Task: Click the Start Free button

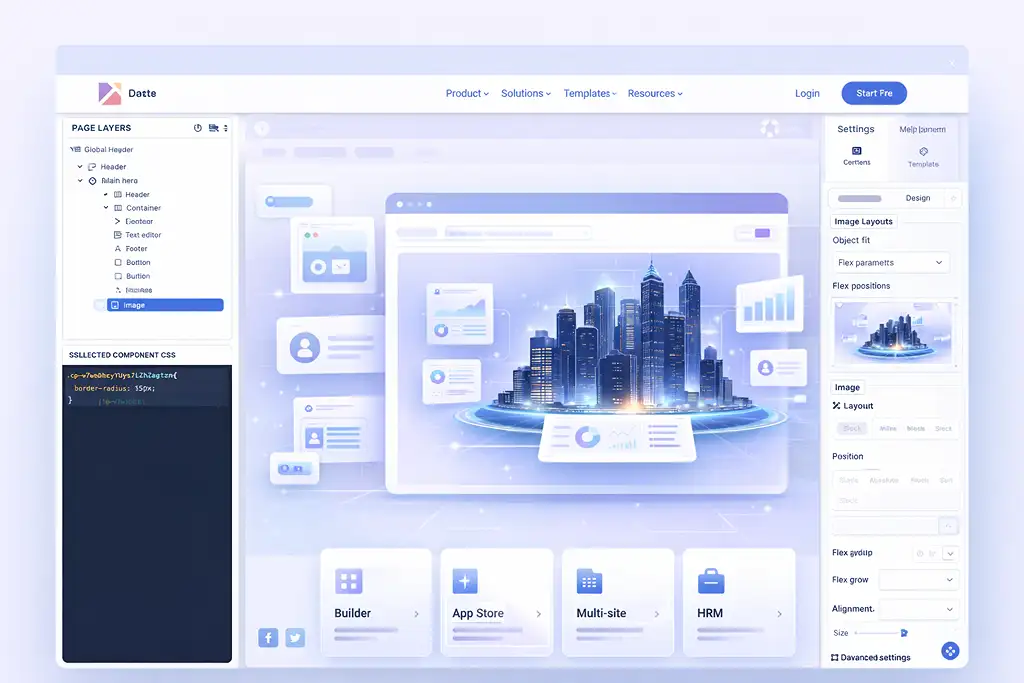Action: pyautogui.click(x=873, y=94)
